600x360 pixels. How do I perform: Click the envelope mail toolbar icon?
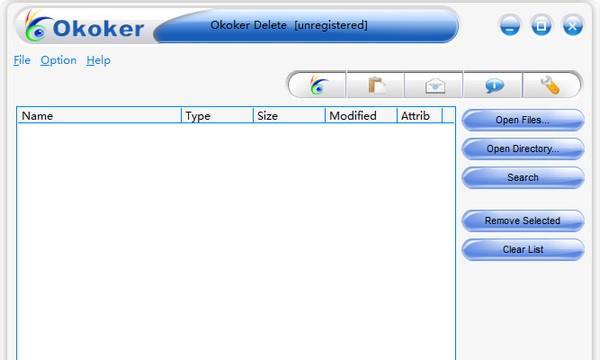435,86
